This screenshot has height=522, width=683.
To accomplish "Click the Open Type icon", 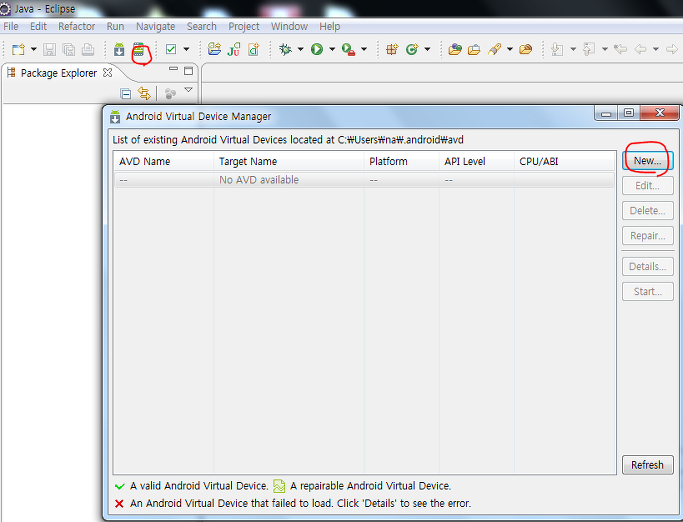I will pos(455,49).
